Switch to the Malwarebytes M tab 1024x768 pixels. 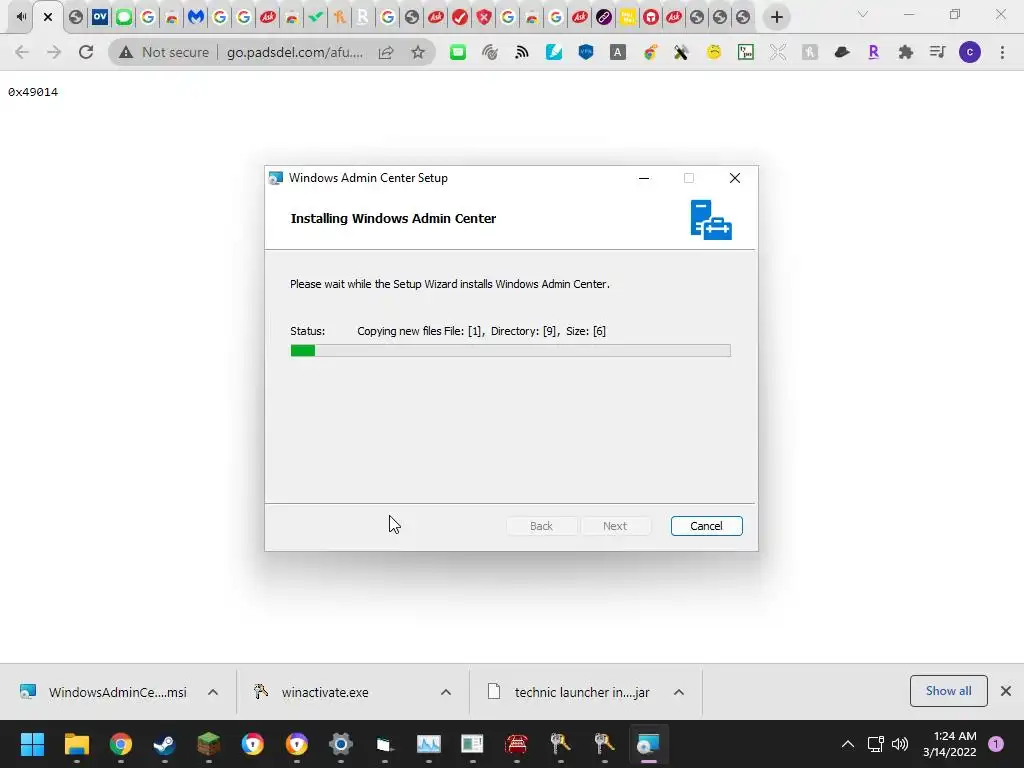(x=195, y=17)
